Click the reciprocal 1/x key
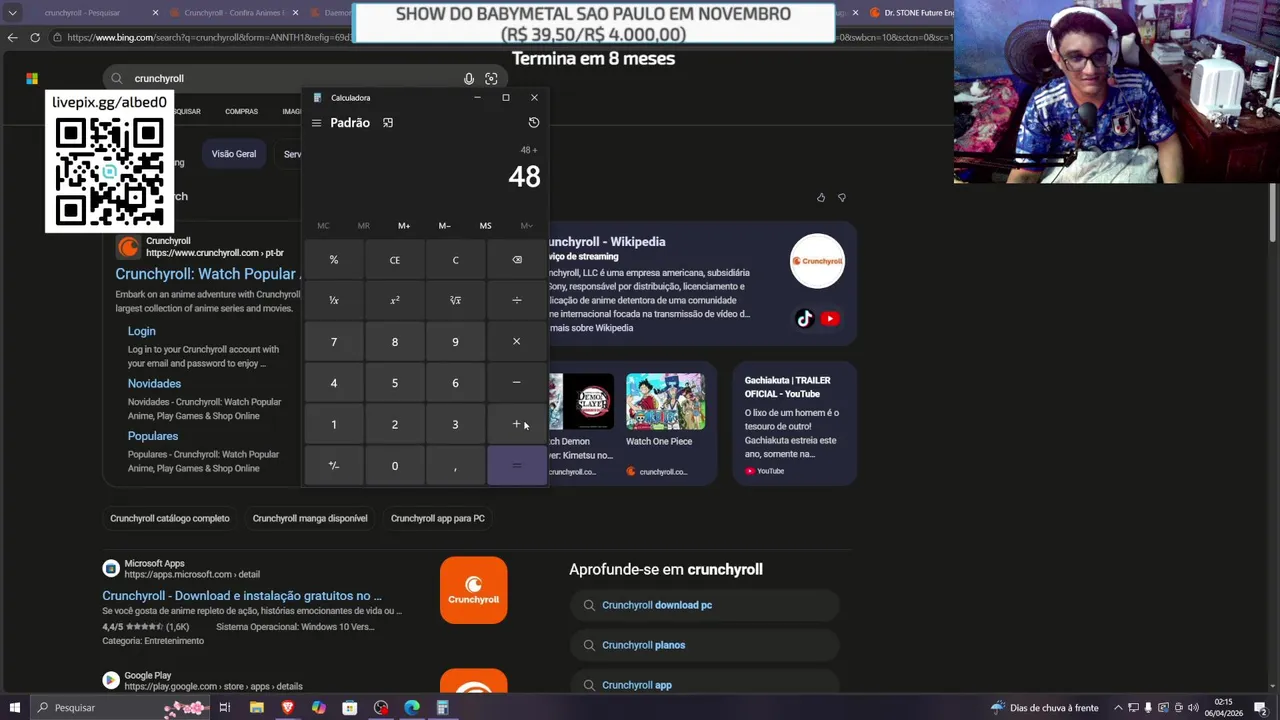Viewport: 1280px width, 720px height. pos(334,301)
